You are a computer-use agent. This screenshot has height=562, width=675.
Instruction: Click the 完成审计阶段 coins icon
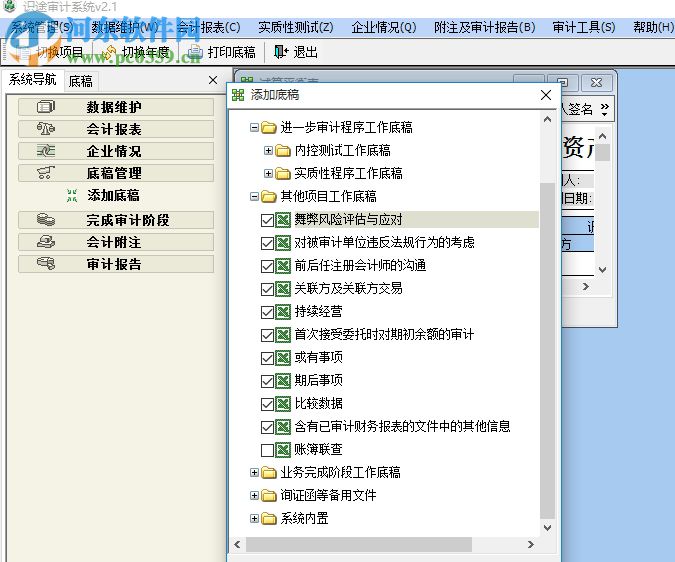(46, 220)
